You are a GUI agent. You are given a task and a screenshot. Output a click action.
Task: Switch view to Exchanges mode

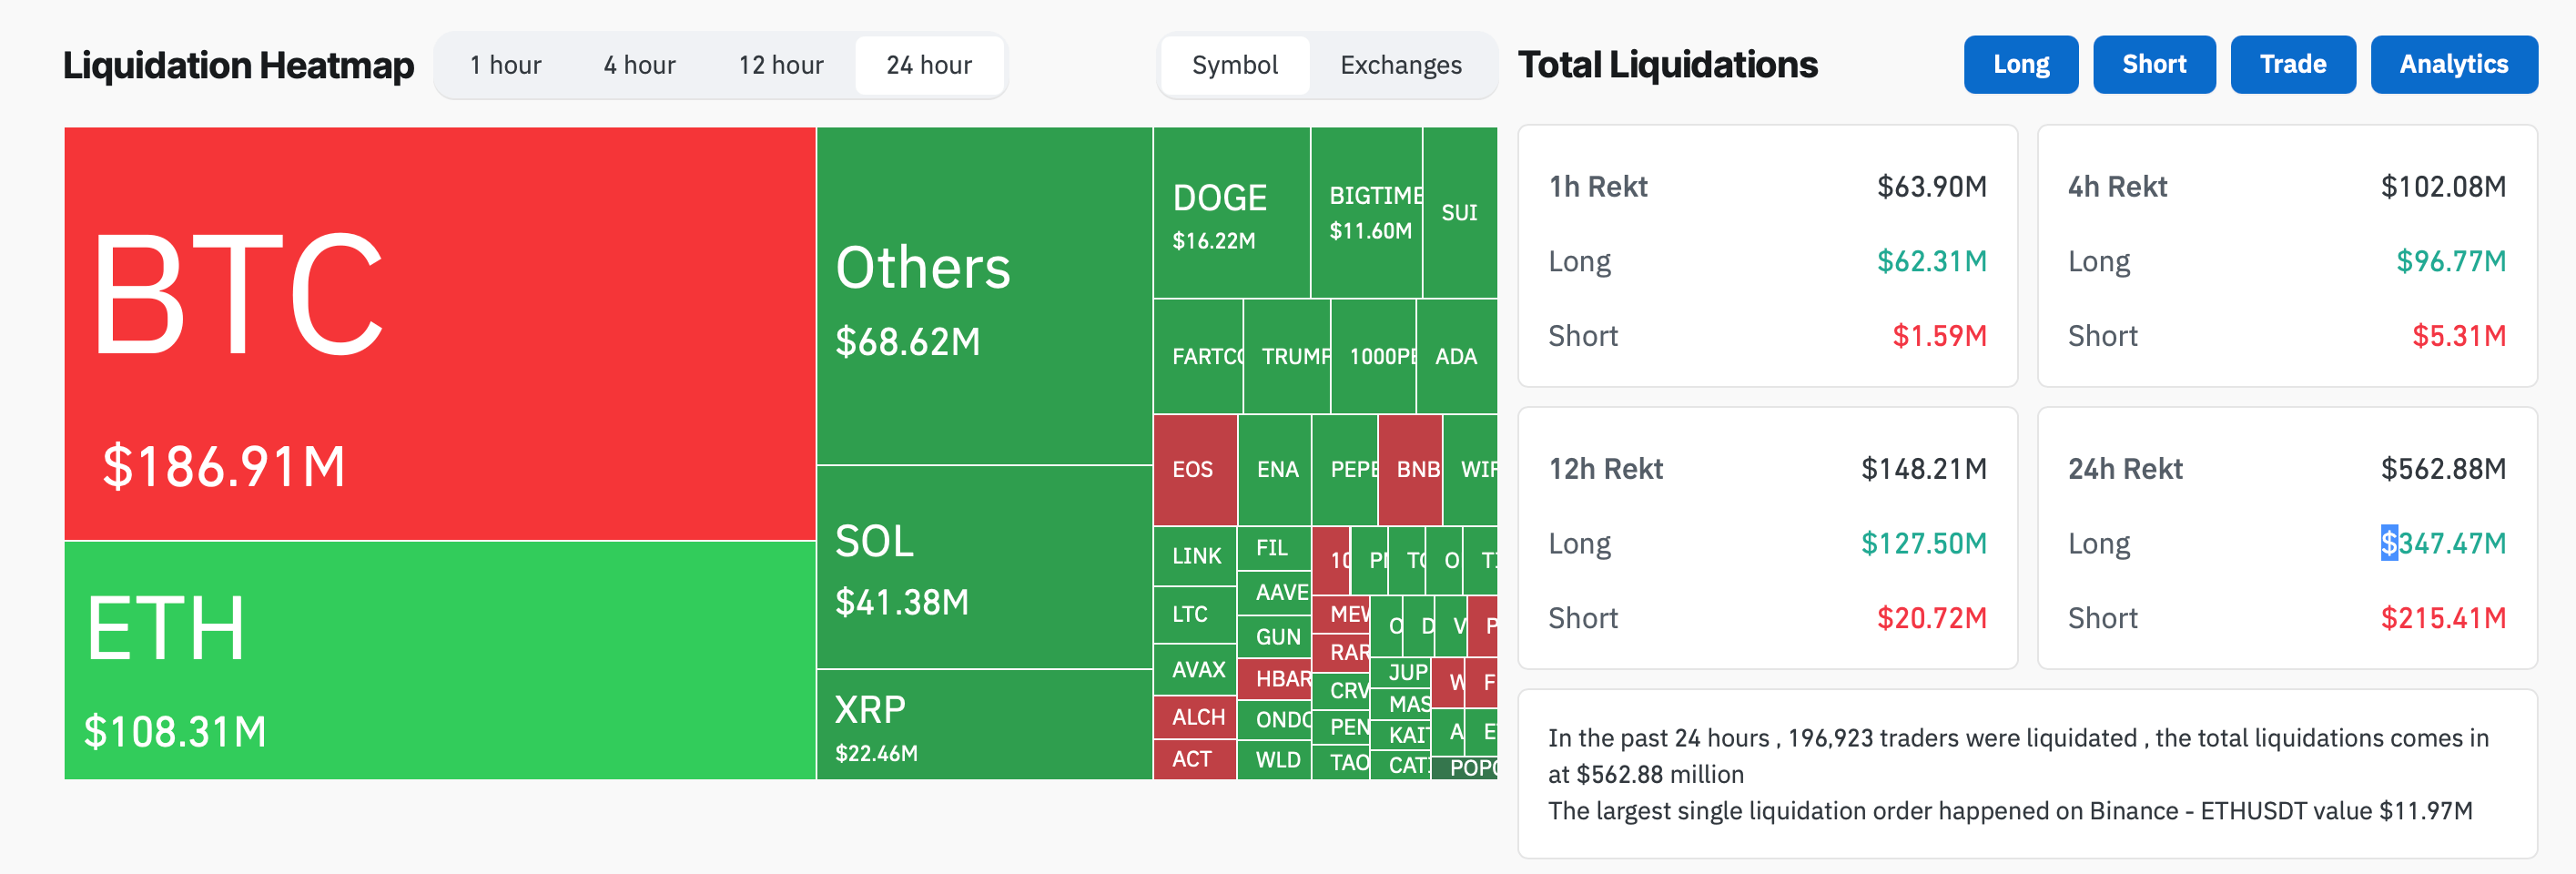[x=1400, y=65]
